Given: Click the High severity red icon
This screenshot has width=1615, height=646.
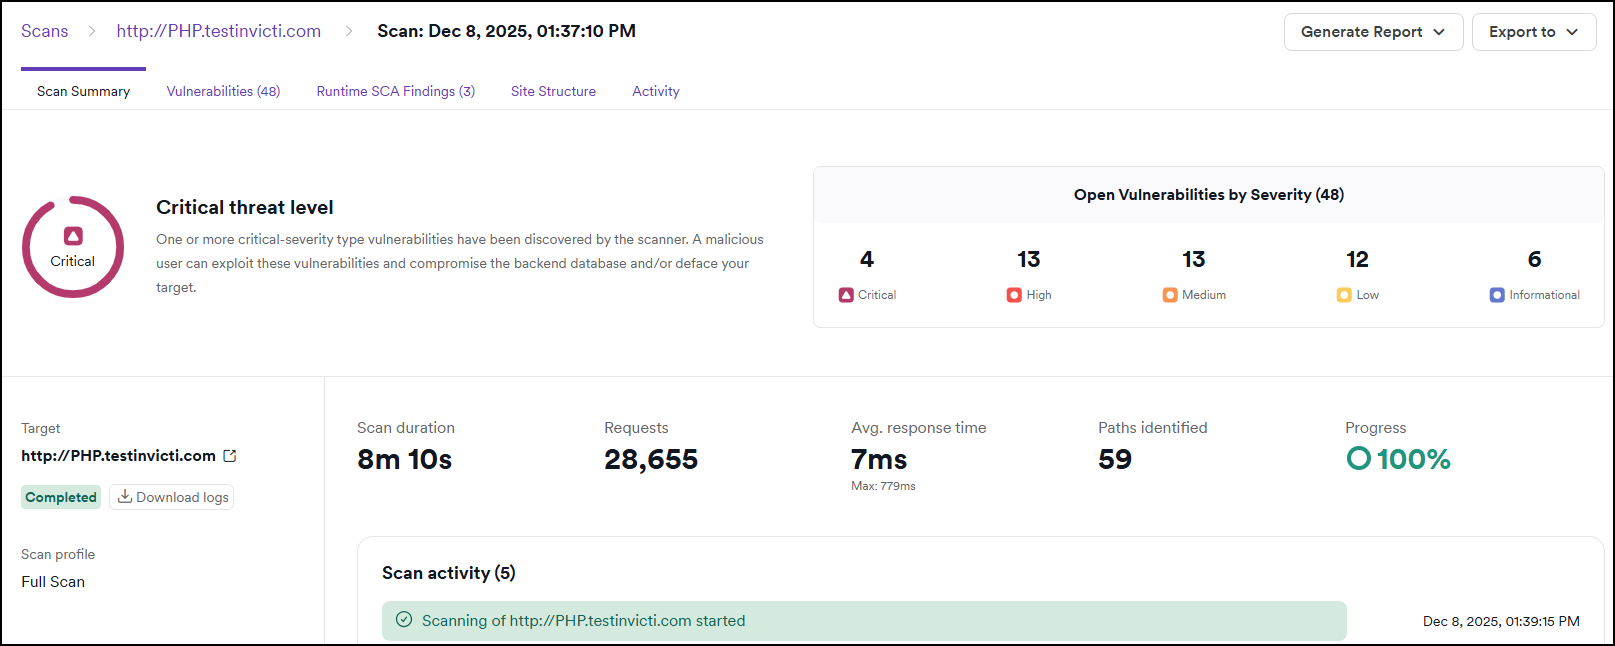Looking at the screenshot, I should (1014, 295).
